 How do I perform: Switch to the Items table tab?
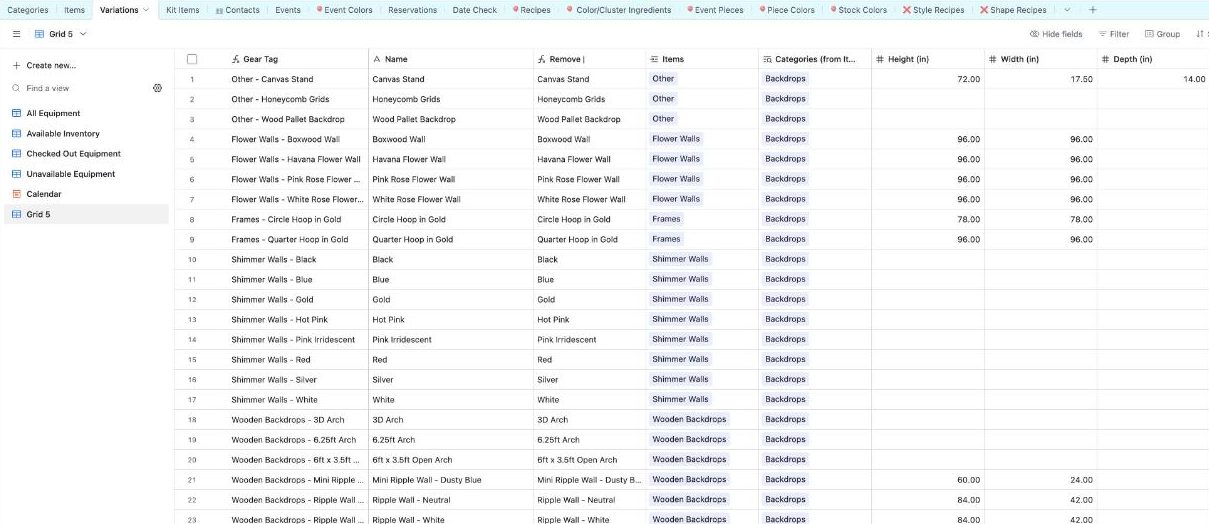click(x=74, y=10)
